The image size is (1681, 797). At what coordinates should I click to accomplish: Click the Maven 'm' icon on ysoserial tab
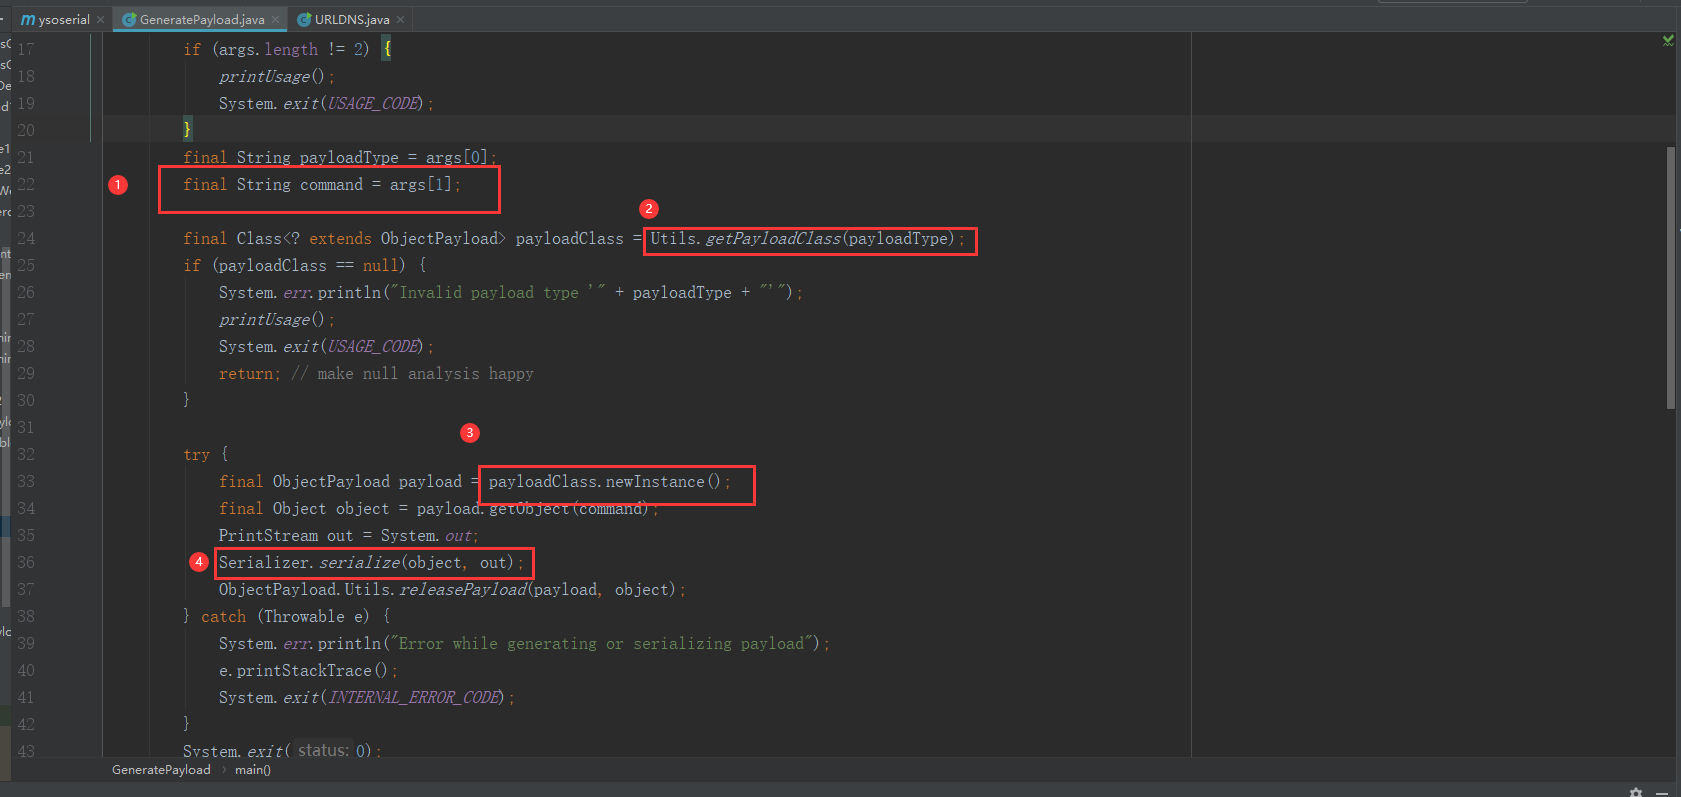click(x=28, y=20)
